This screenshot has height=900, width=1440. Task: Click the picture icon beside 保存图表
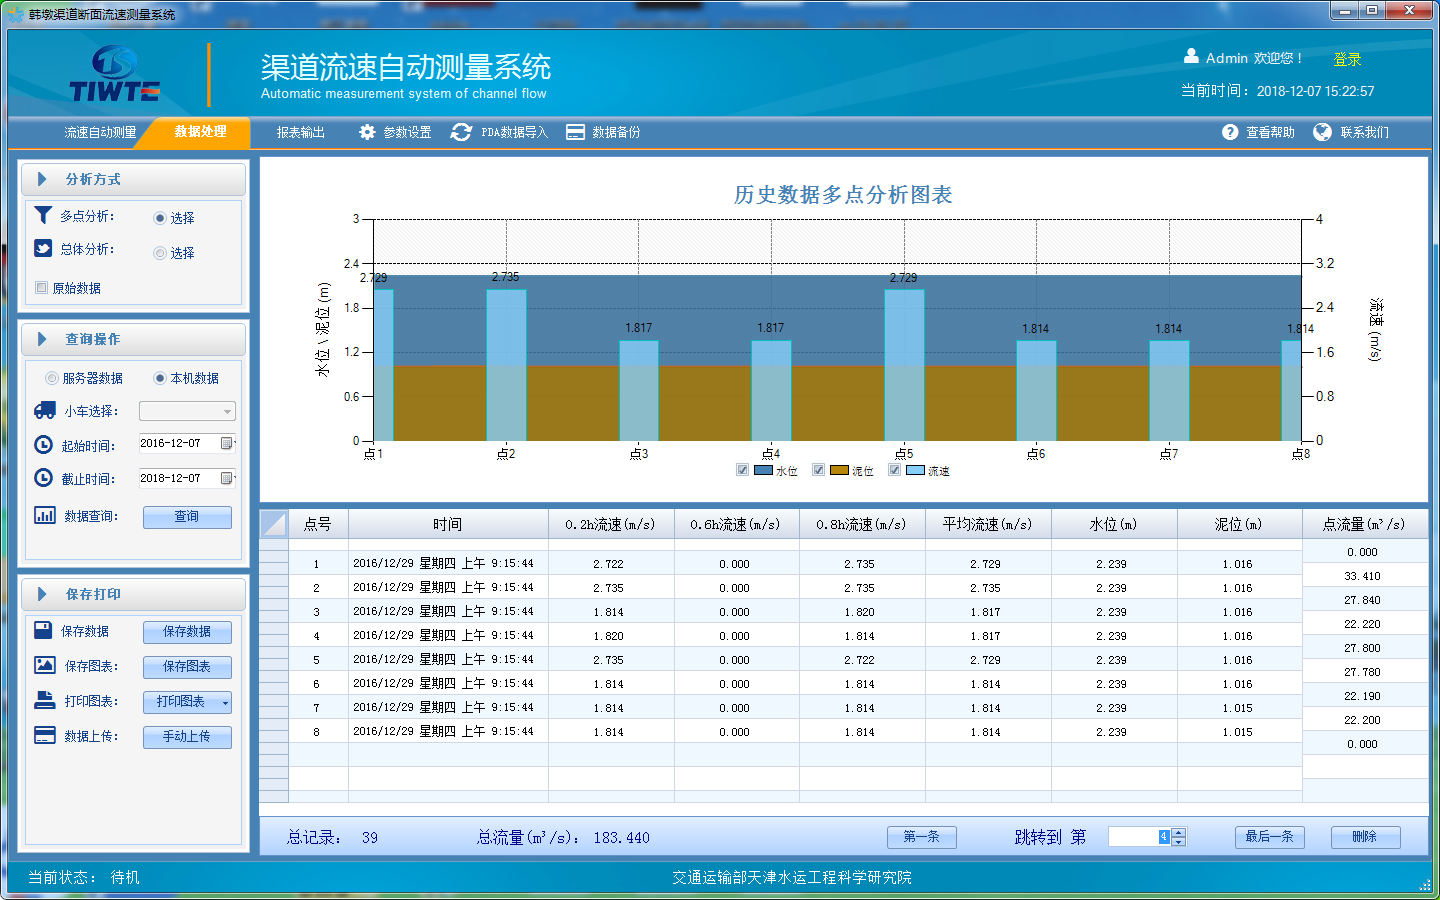tap(45, 665)
